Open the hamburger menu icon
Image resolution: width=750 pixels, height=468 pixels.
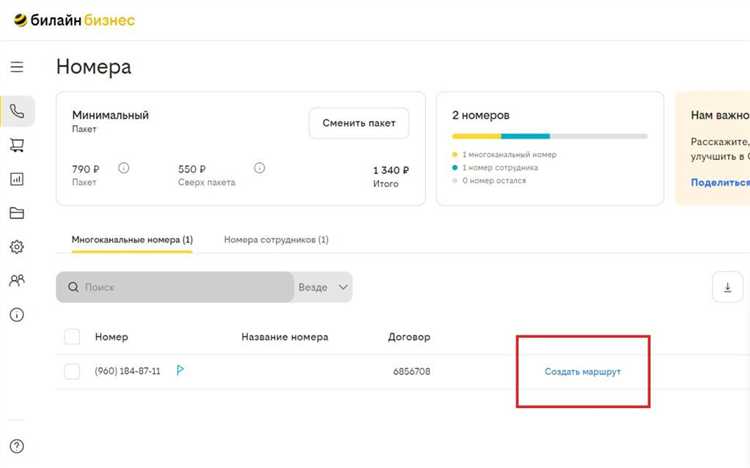pyautogui.click(x=17, y=67)
